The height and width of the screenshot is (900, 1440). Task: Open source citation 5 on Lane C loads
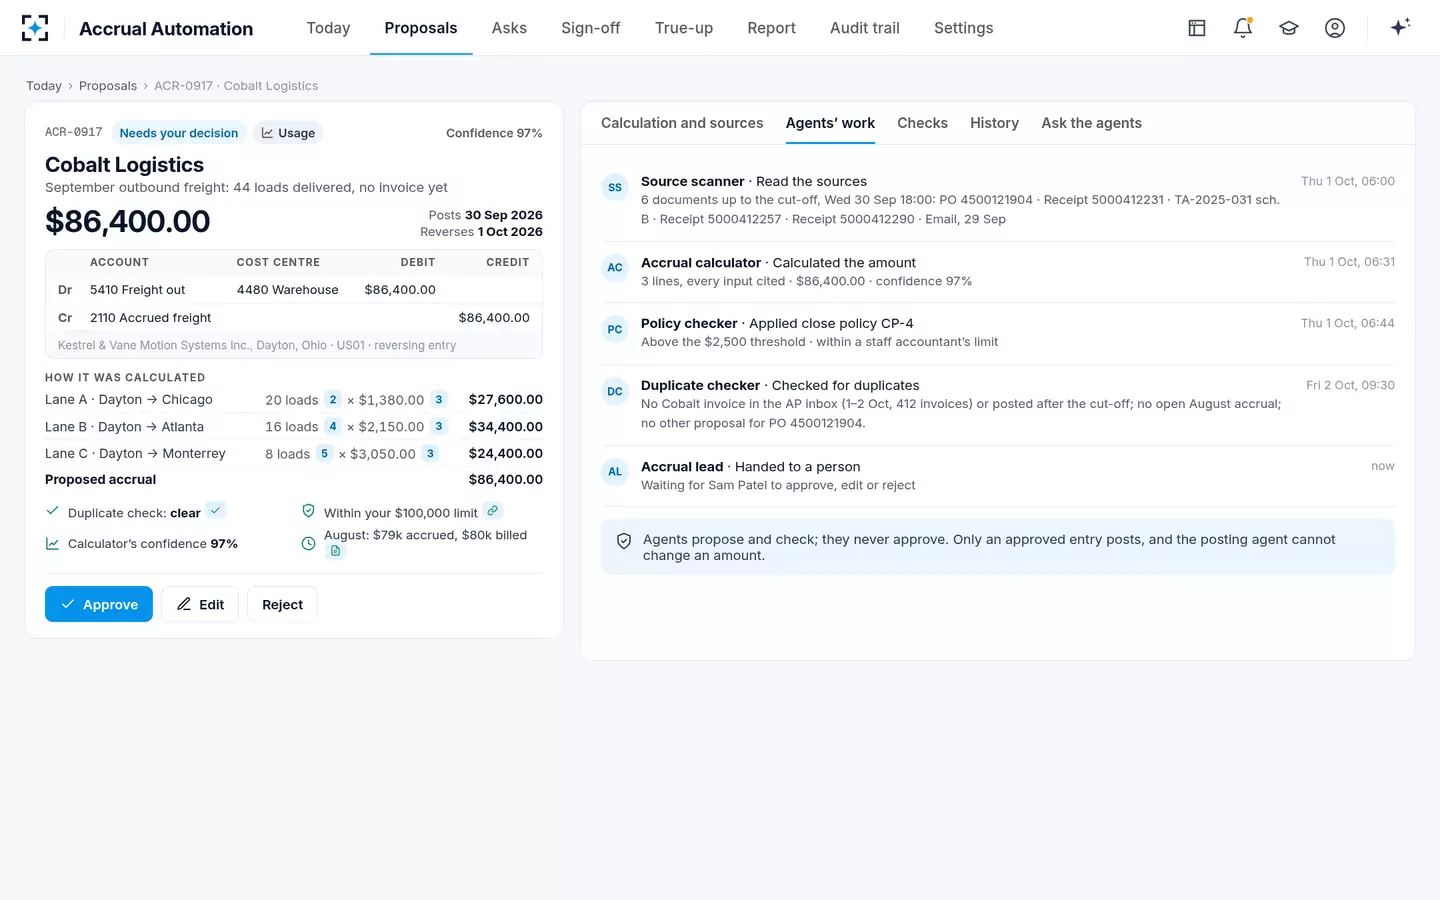(324, 454)
